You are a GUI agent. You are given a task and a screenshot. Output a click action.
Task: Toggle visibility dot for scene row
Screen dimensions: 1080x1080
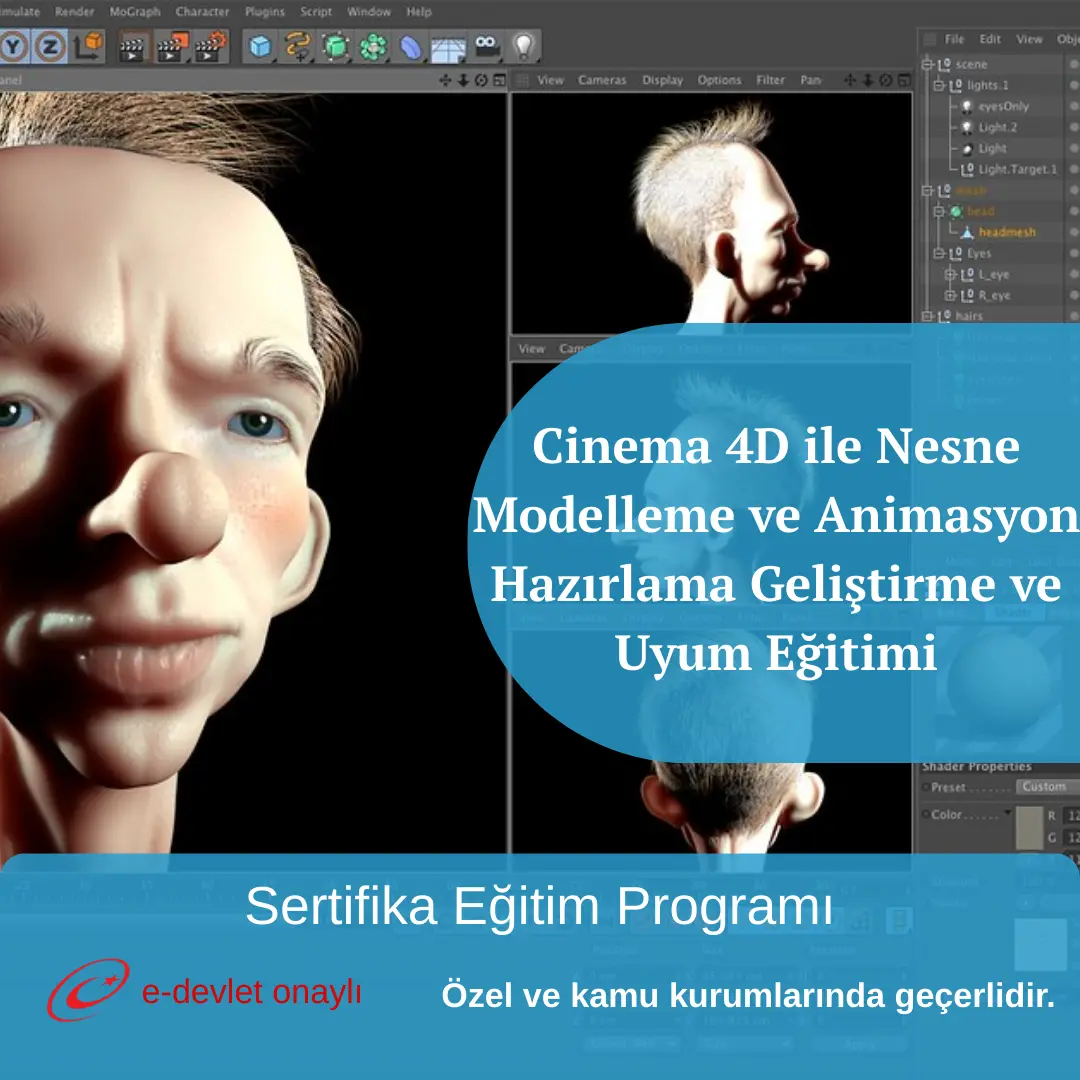(1073, 64)
